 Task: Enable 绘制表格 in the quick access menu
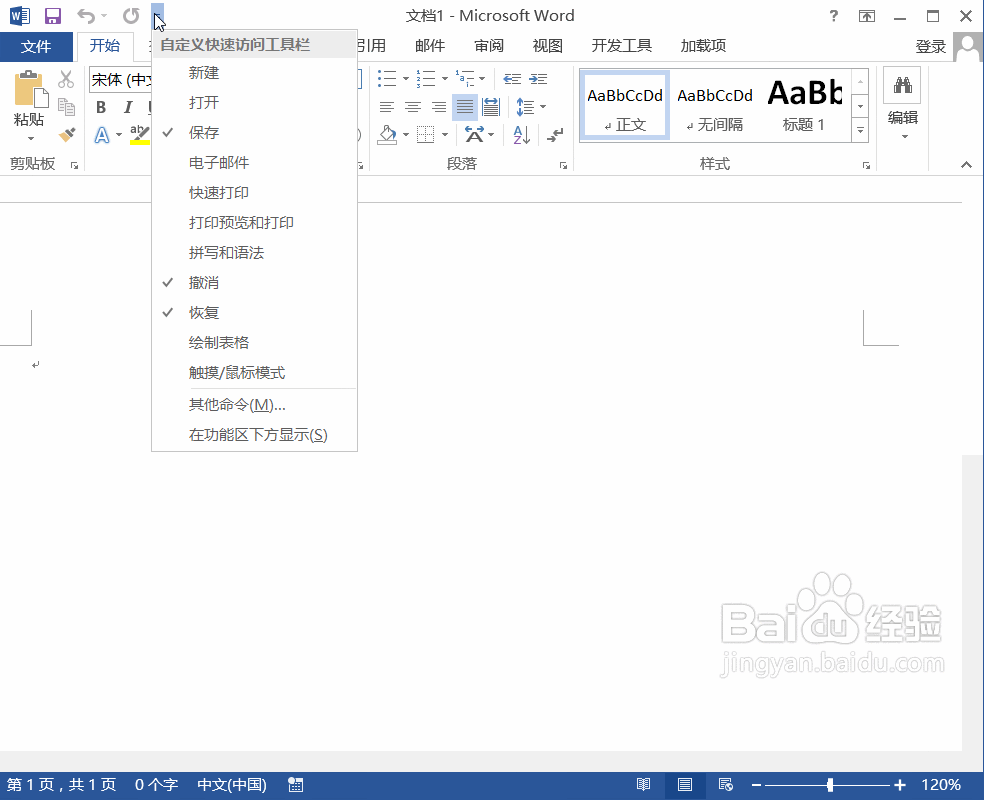255,343
